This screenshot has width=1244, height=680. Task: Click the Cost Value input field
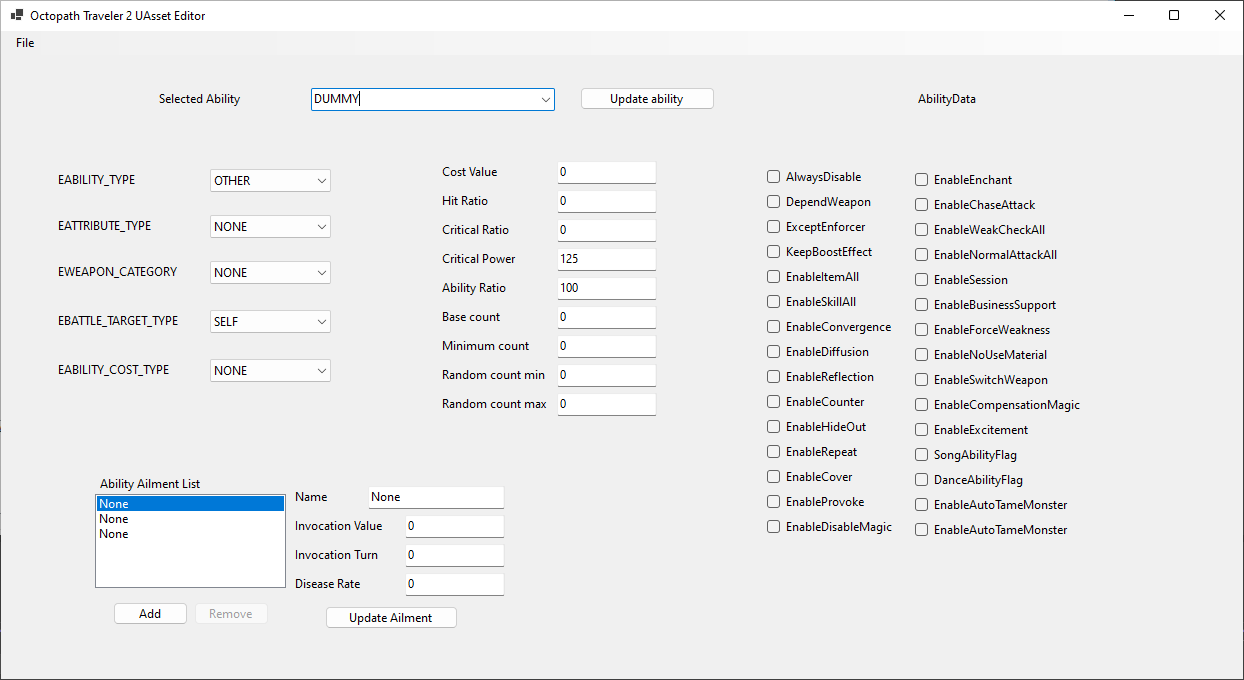point(606,172)
